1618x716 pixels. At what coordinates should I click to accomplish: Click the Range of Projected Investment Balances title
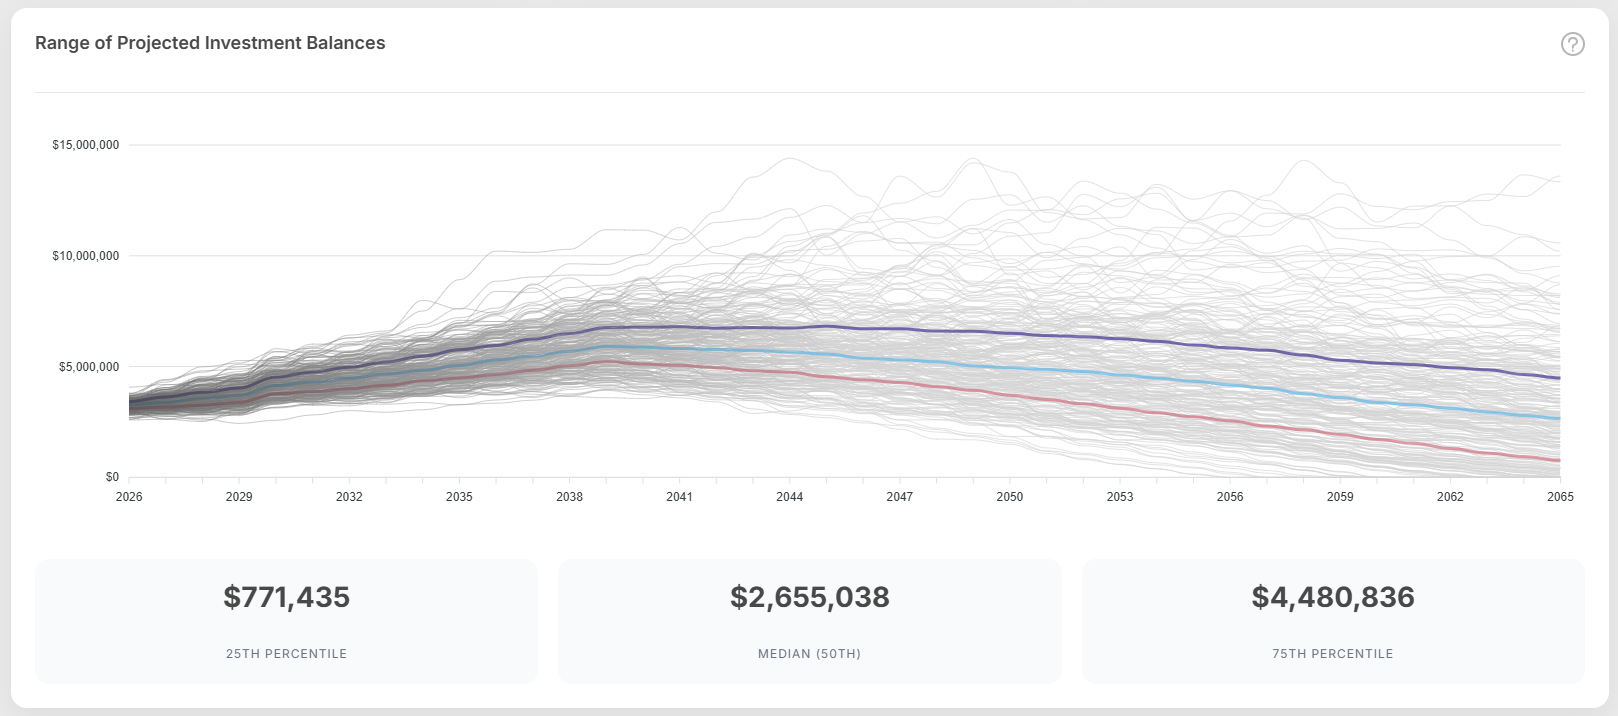point(210,43)
